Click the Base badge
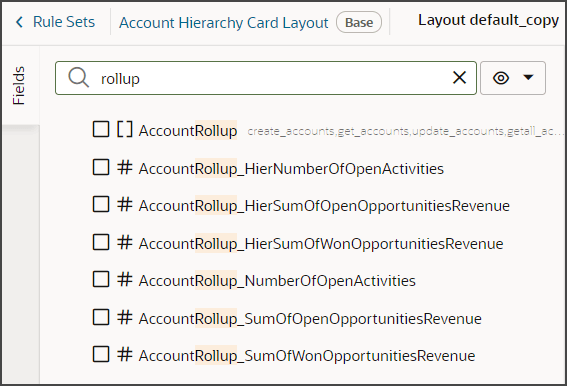The height and width of the screenshot is (386, 567). click(x=359, y=22)
